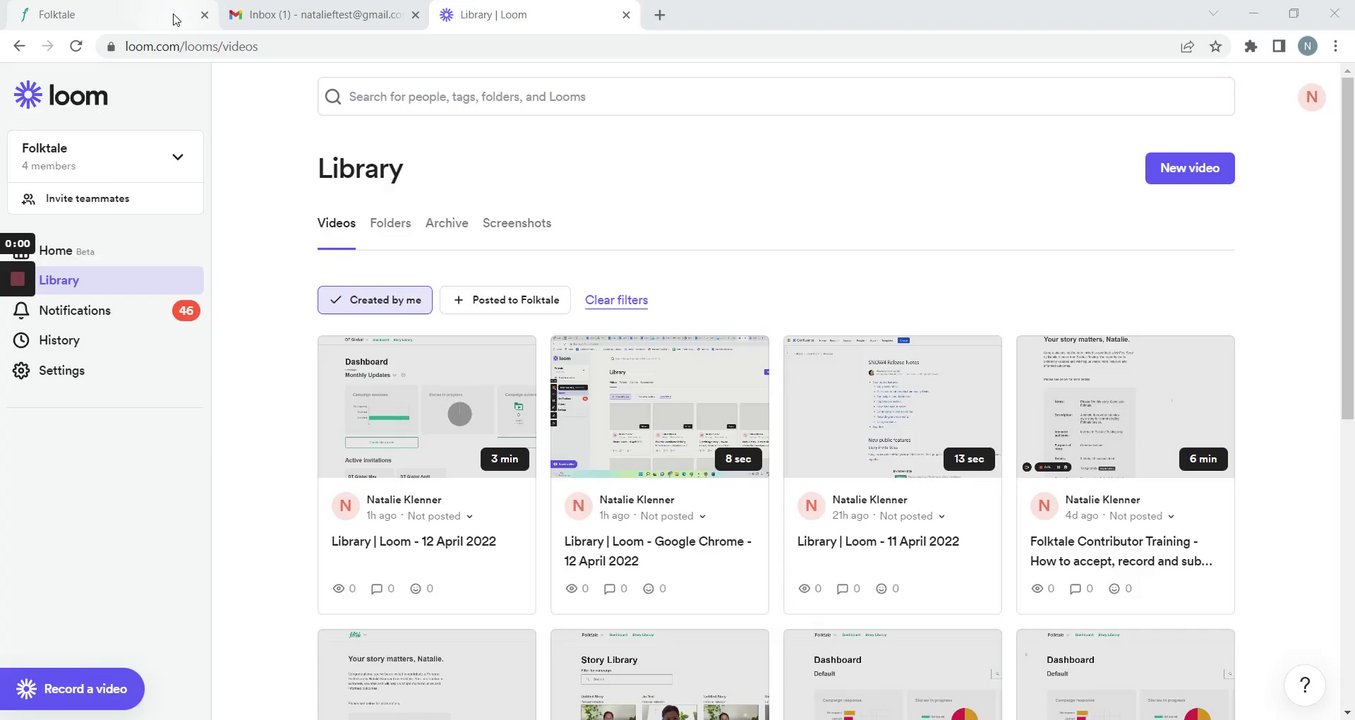Click views eye icon on 12 April 2022 video
Viewport: 1355px width, 720px height.
338,589
